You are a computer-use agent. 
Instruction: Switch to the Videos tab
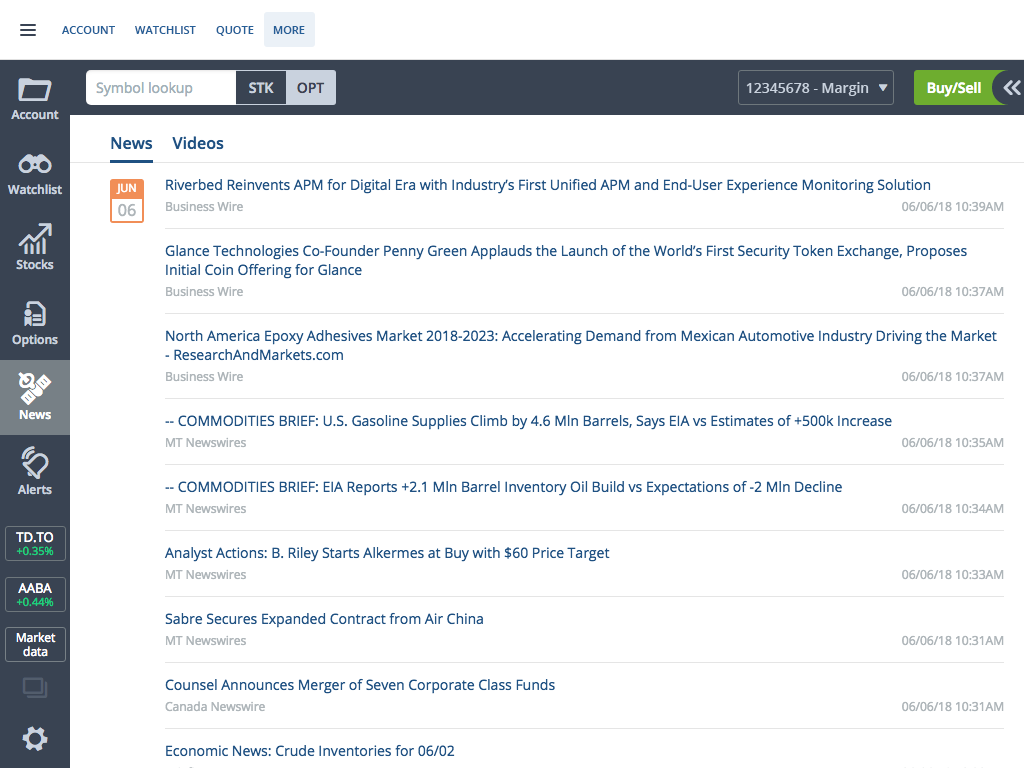198,143
